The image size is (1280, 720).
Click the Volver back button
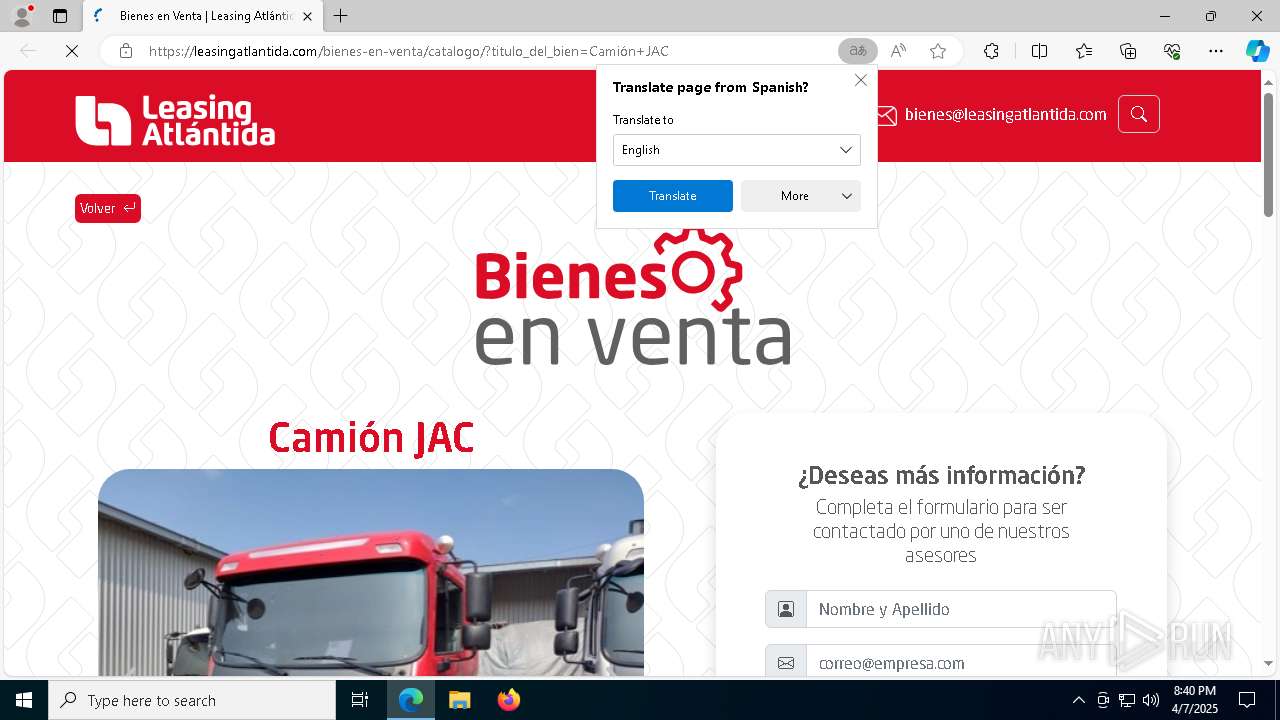108,208
